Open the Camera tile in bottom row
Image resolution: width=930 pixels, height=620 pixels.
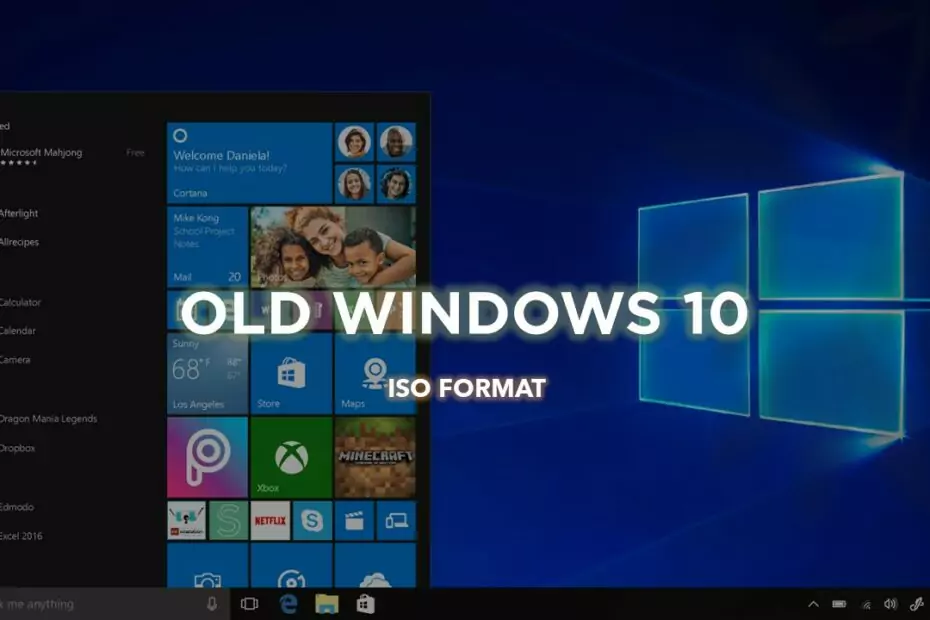tap(208, 565)
